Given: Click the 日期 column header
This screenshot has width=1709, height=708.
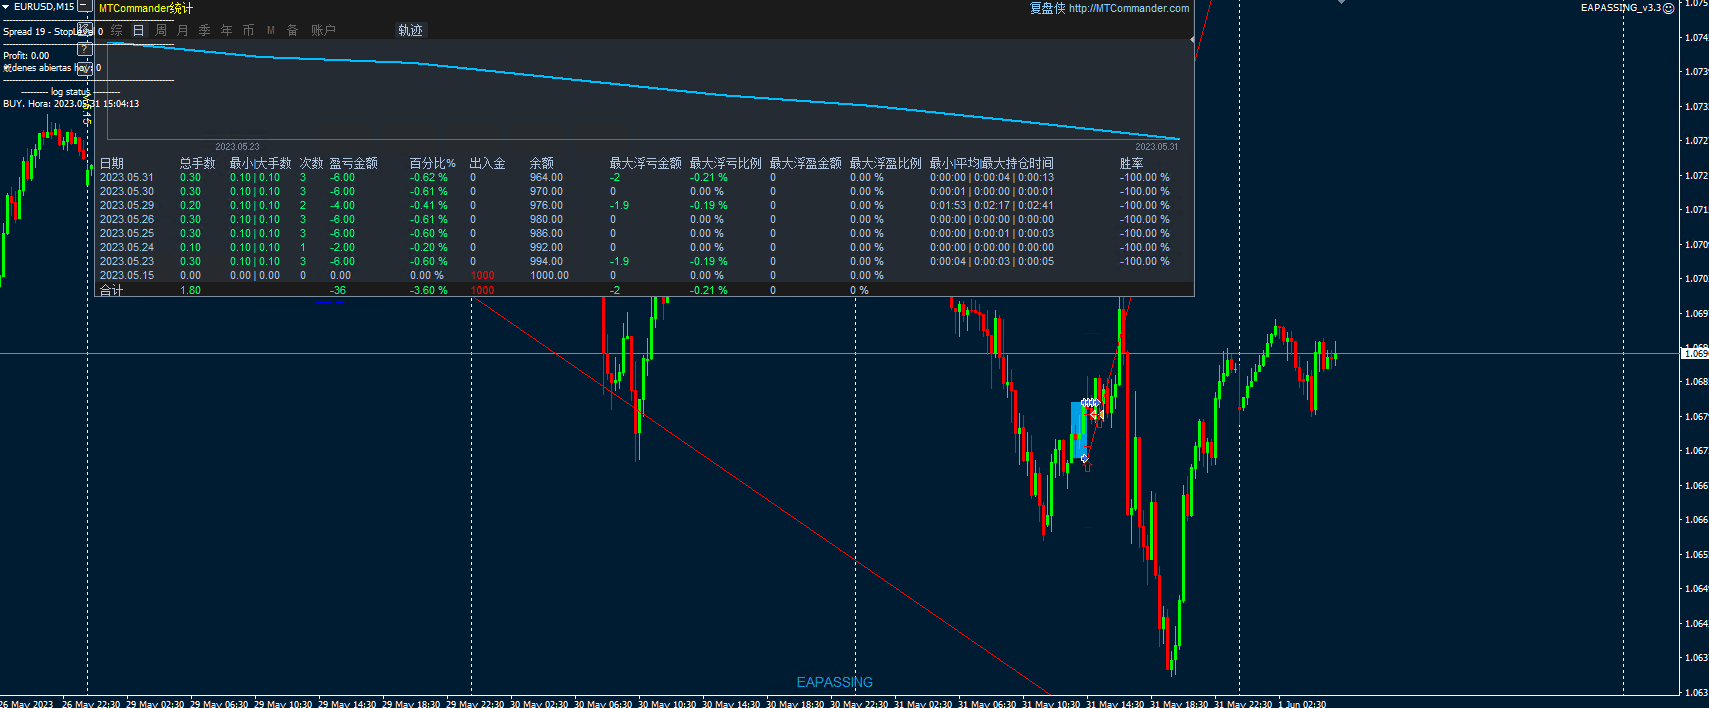Looking at the screenshot, I should [x=111, y=163].
